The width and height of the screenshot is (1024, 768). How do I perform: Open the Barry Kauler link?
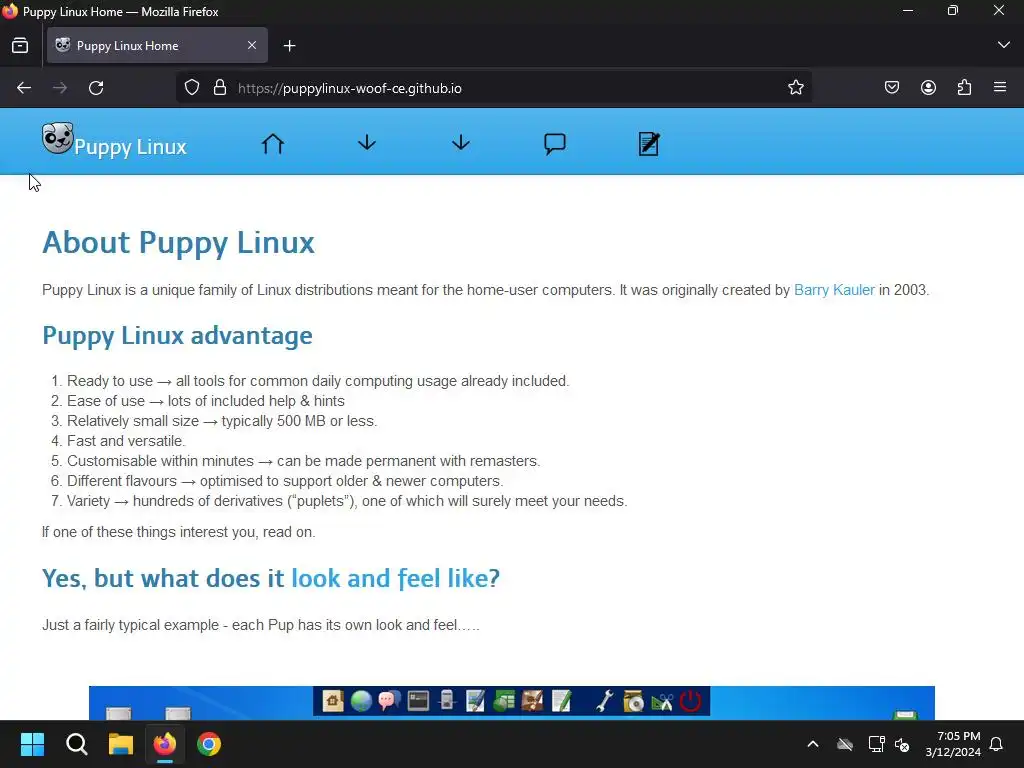pyautogui.click(x=834, y=290)
